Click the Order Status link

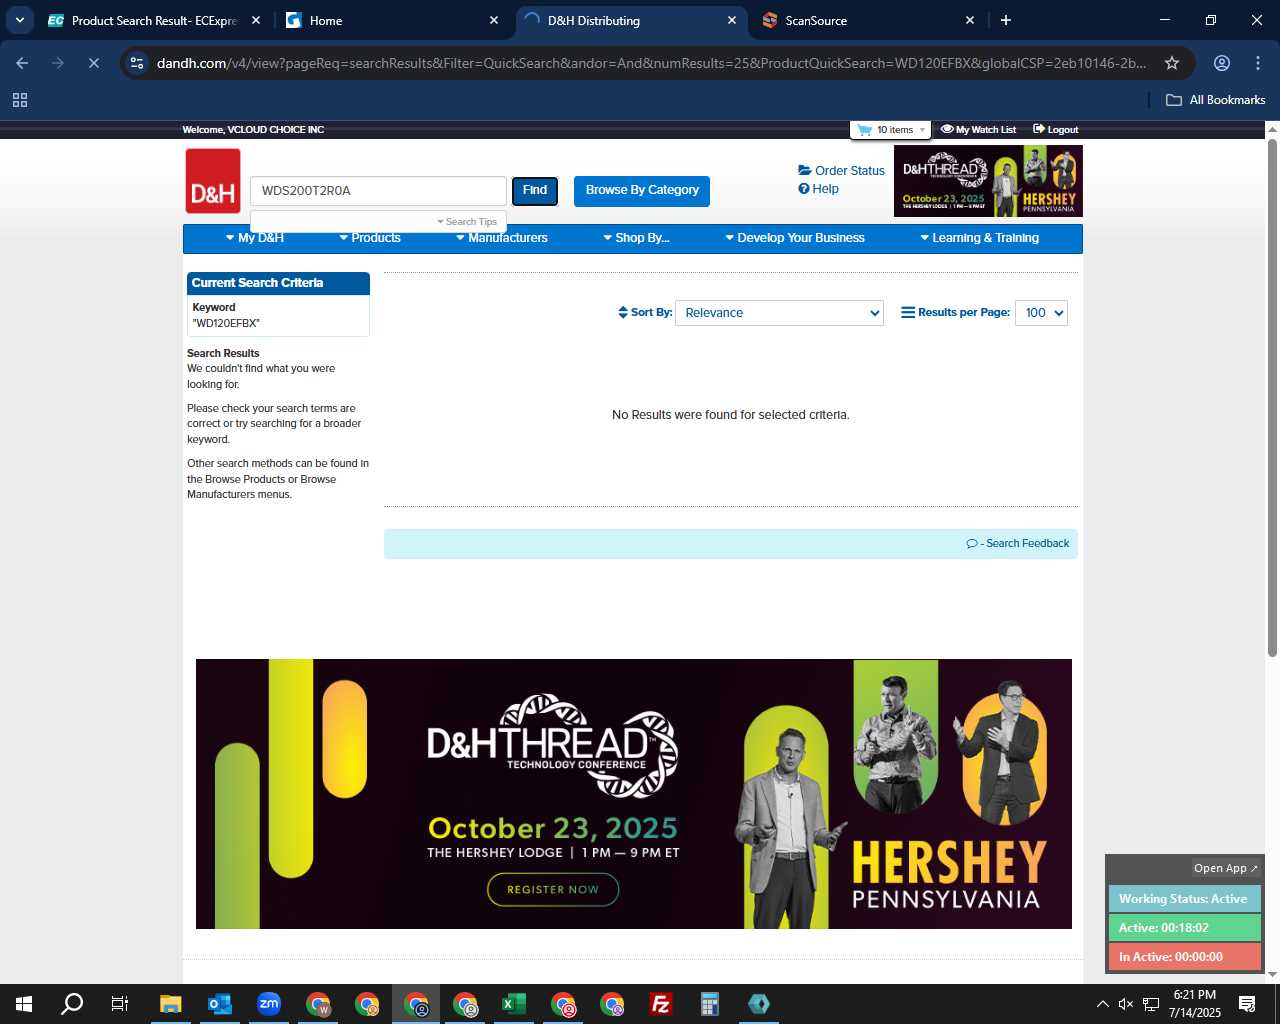click(841, 171)
